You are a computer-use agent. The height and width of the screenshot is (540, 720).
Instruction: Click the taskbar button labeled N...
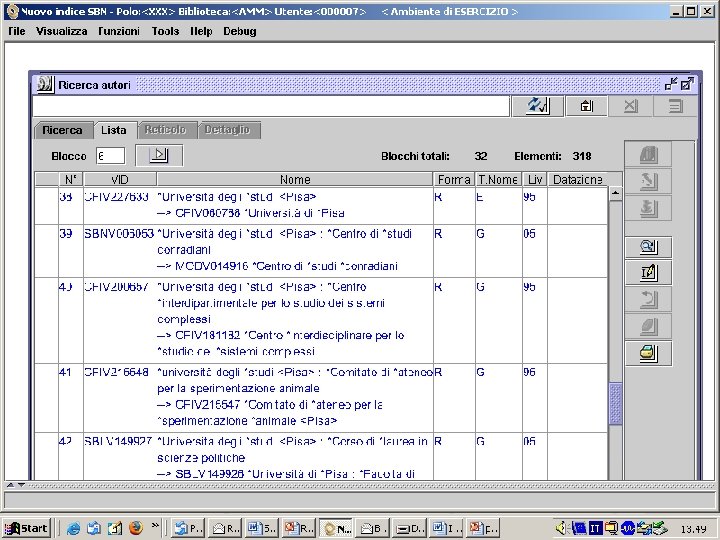pos(336,529)
